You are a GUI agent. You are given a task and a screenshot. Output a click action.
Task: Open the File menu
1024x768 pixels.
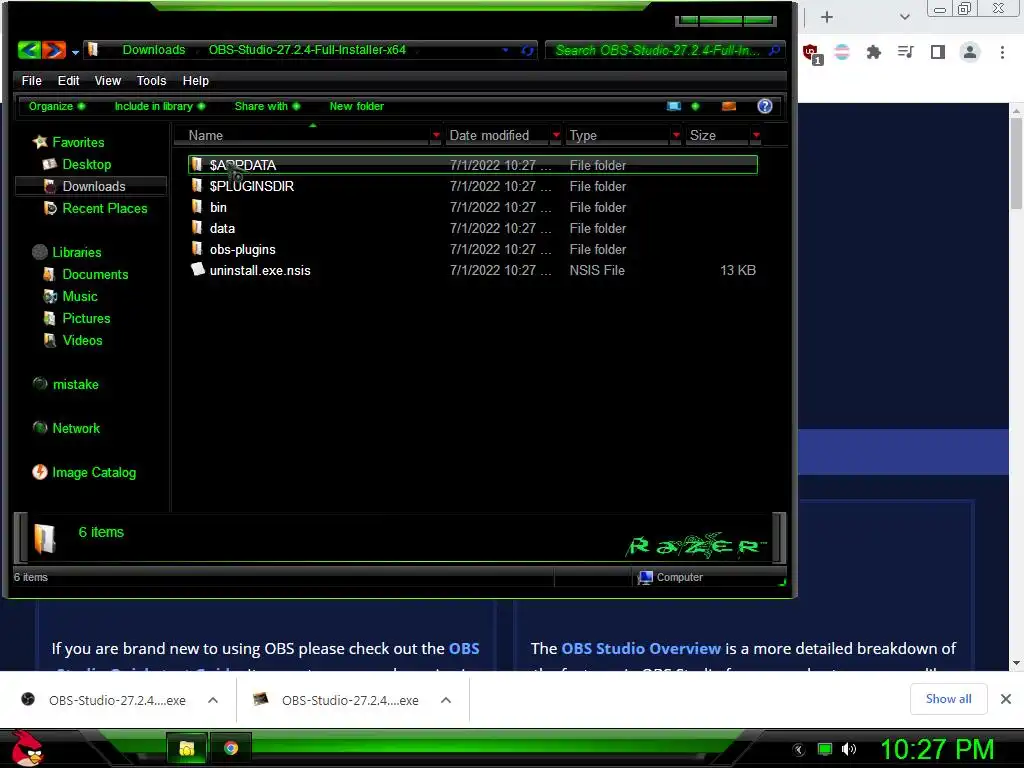(31, 80)
